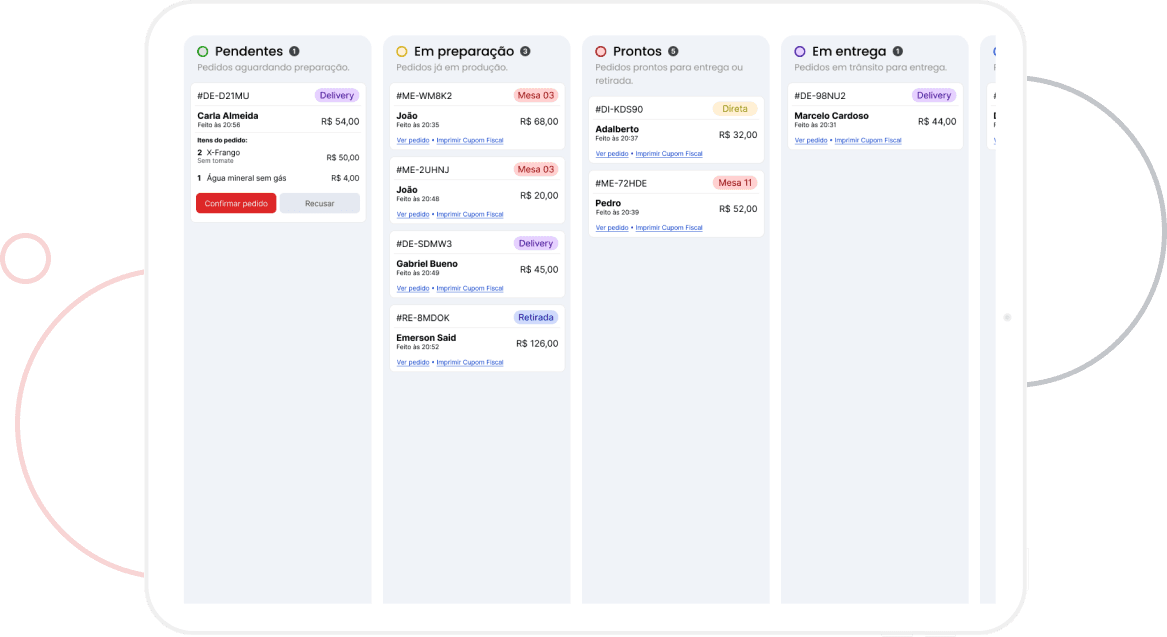Click the red Prontos status circle icon
Screen dimensions: 1167x637
[601, 51]
